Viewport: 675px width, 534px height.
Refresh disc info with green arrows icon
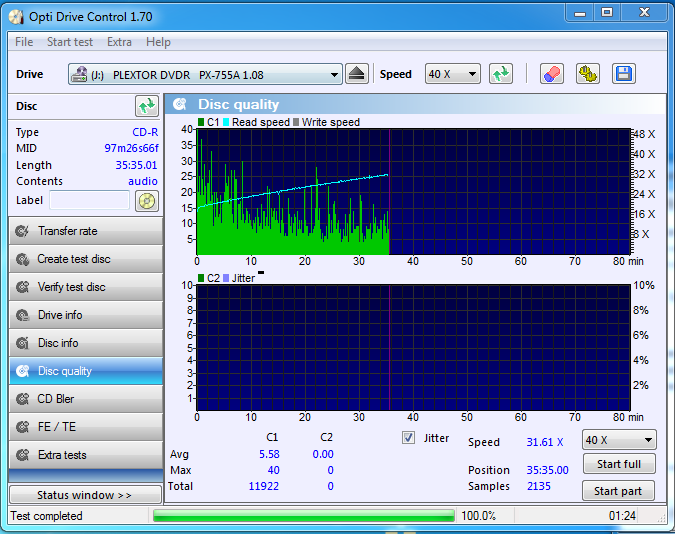coord(147,106)
